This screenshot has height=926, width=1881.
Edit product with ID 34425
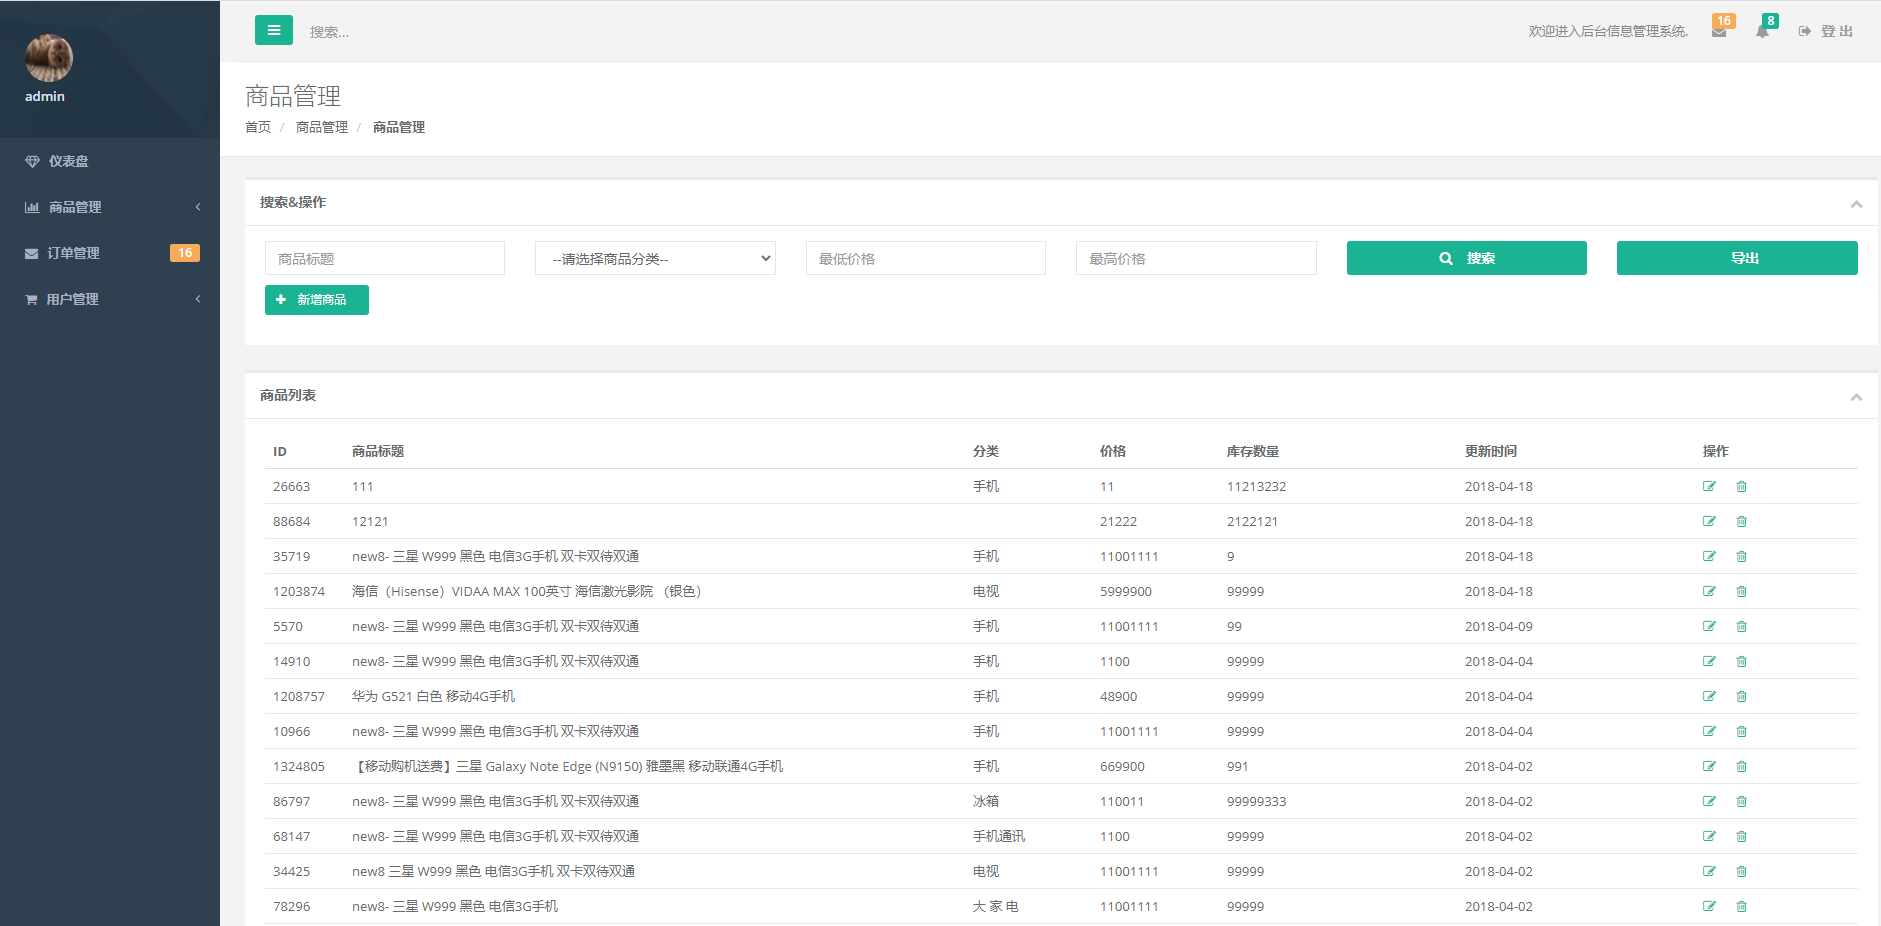(1709, 871)
